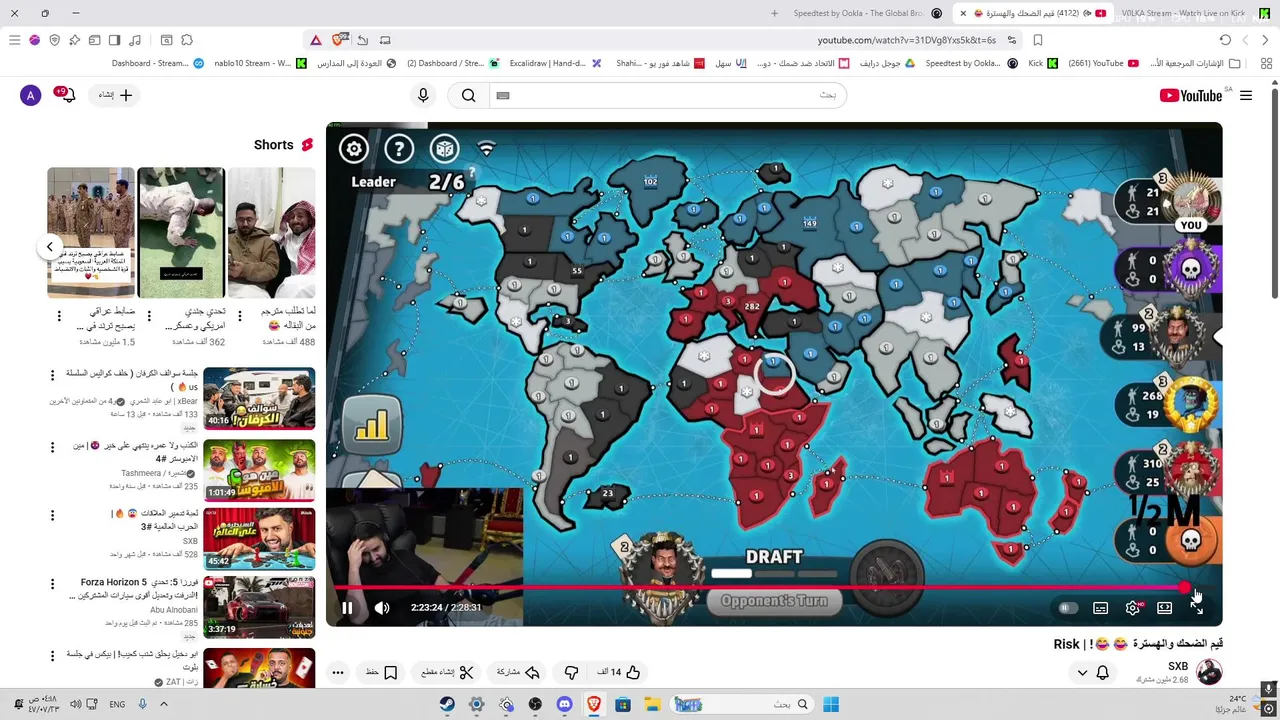Click the in-game stats bar chart button
1280x720 pixels.
point(371,426)
